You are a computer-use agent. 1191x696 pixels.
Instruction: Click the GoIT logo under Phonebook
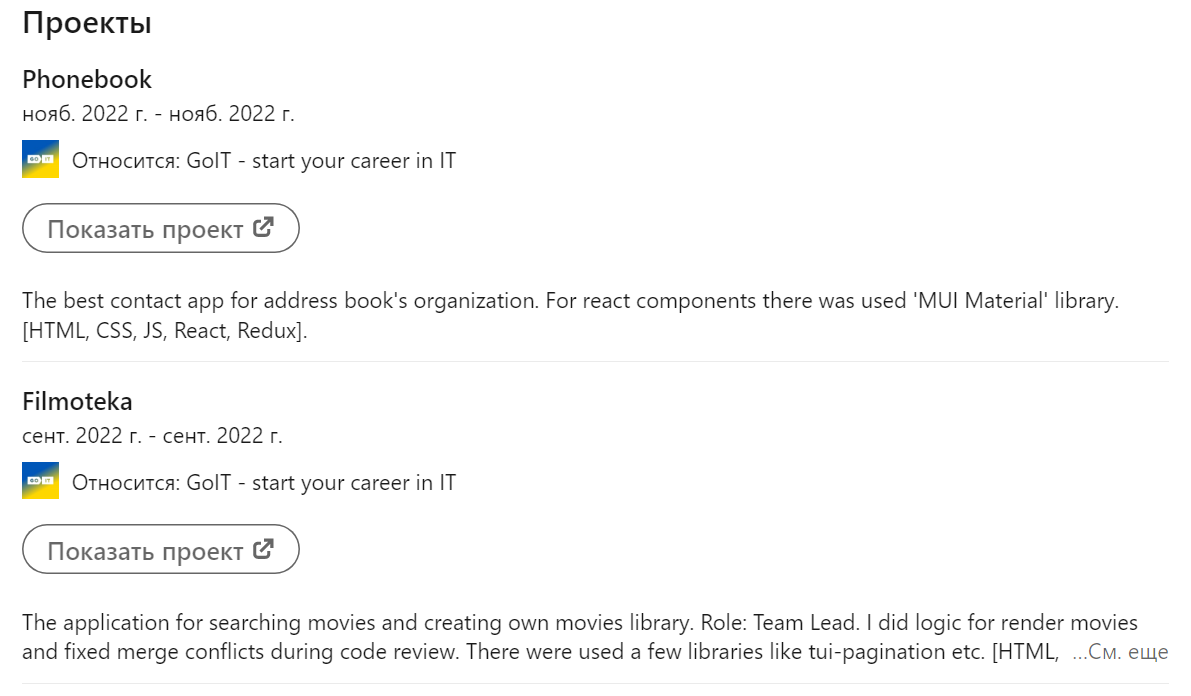40,159
